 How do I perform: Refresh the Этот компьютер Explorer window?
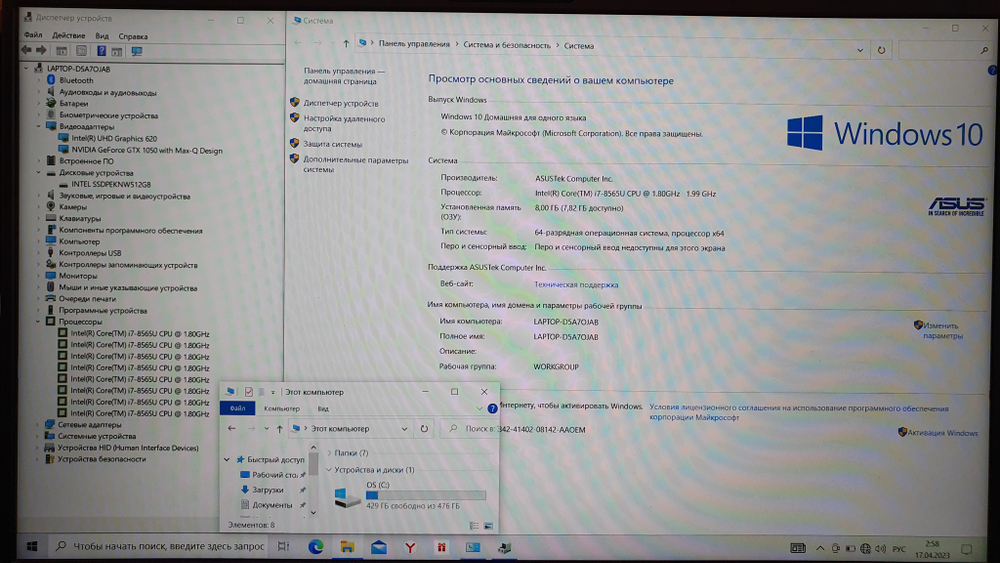(x=424, y=428)
